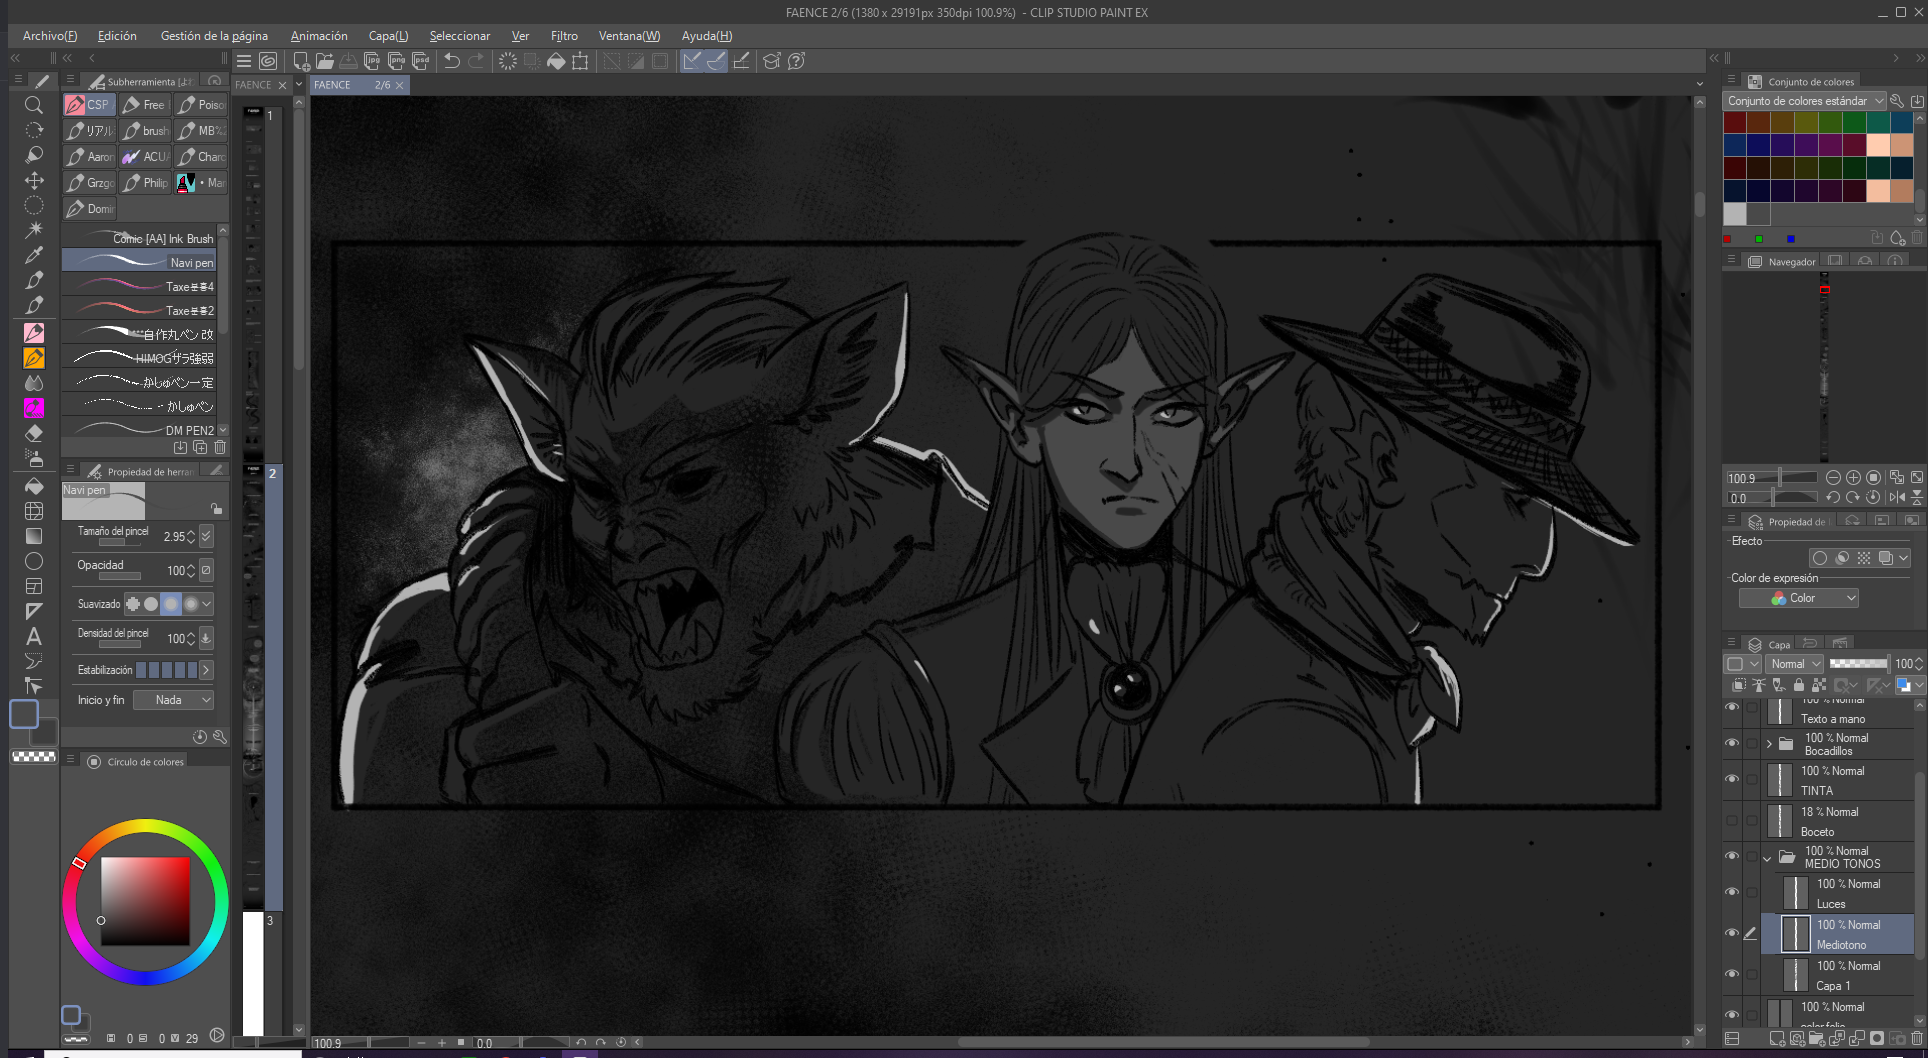This screenshot has height=1058, width=1928.
Task: Select the Move layer tool
Action: 33,180
